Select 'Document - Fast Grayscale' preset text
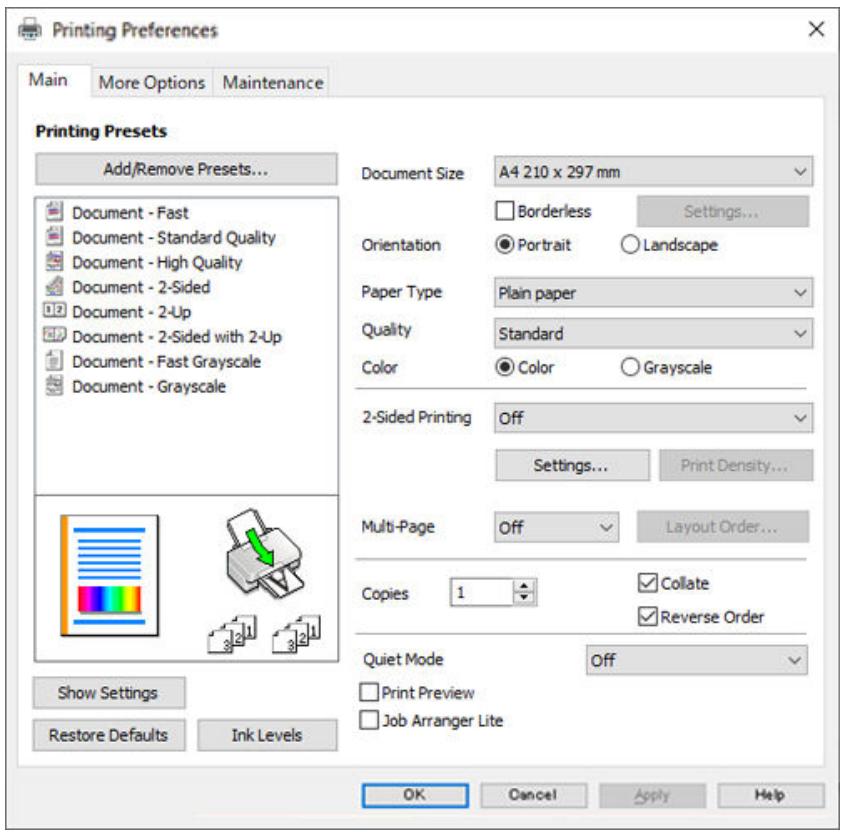This screenshot has width=843, height=832. pyautogui.click(x=167, y=361)
